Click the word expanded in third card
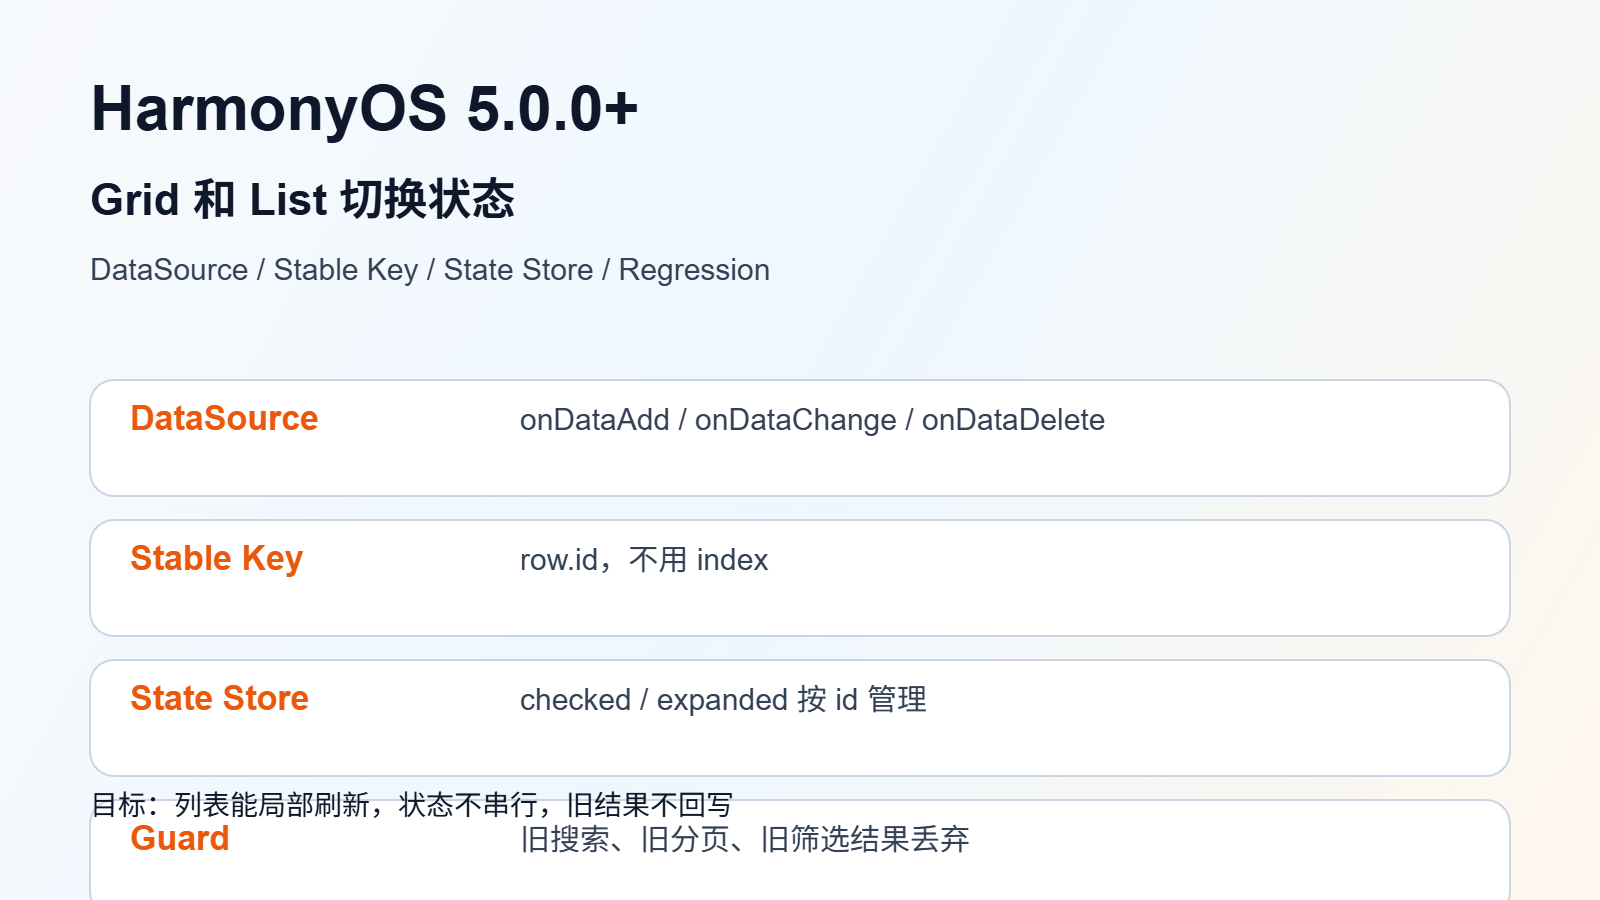1600x900 pixels. tap(722, 700)
